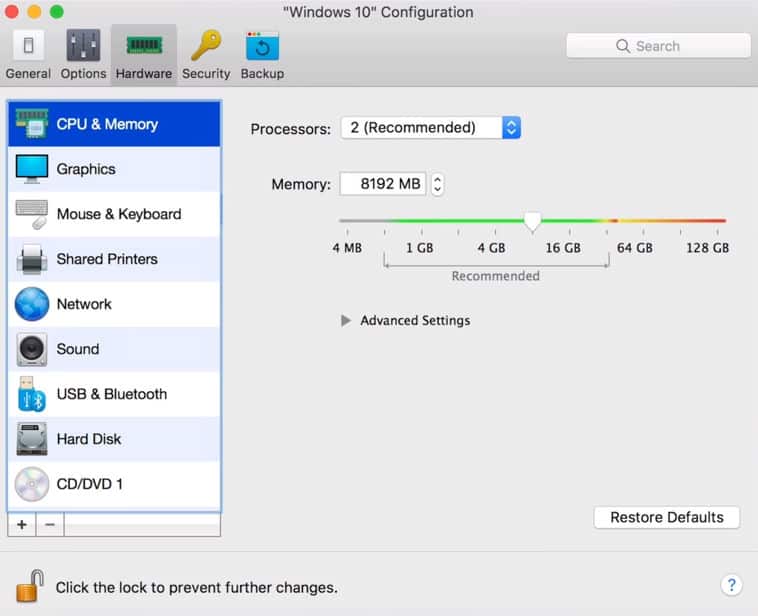This screenshot has height=616, width=758.
Task: Select Hard Disk label
Action: tap(89, 439)
